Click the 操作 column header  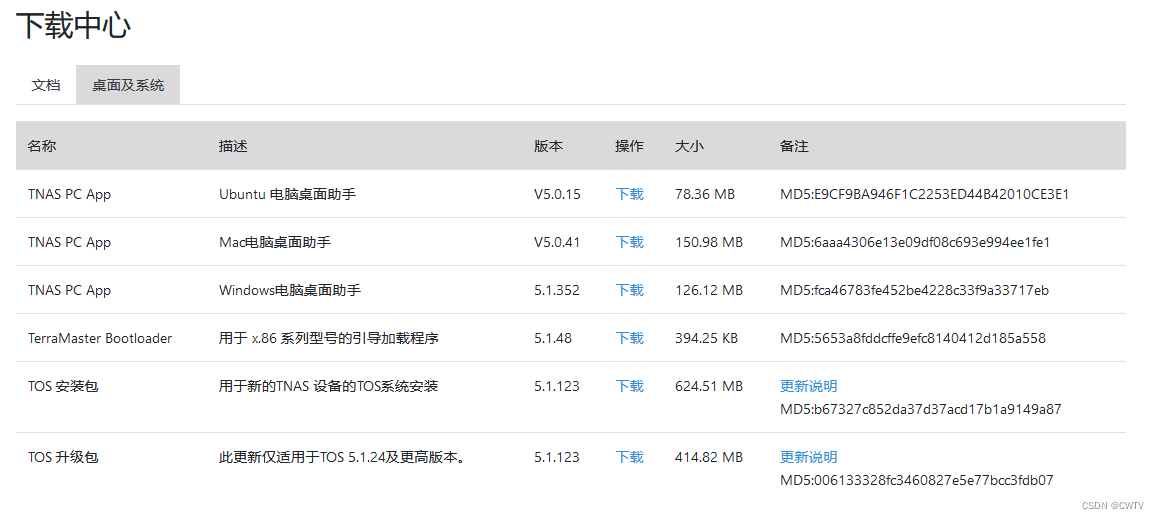(630, 146)
